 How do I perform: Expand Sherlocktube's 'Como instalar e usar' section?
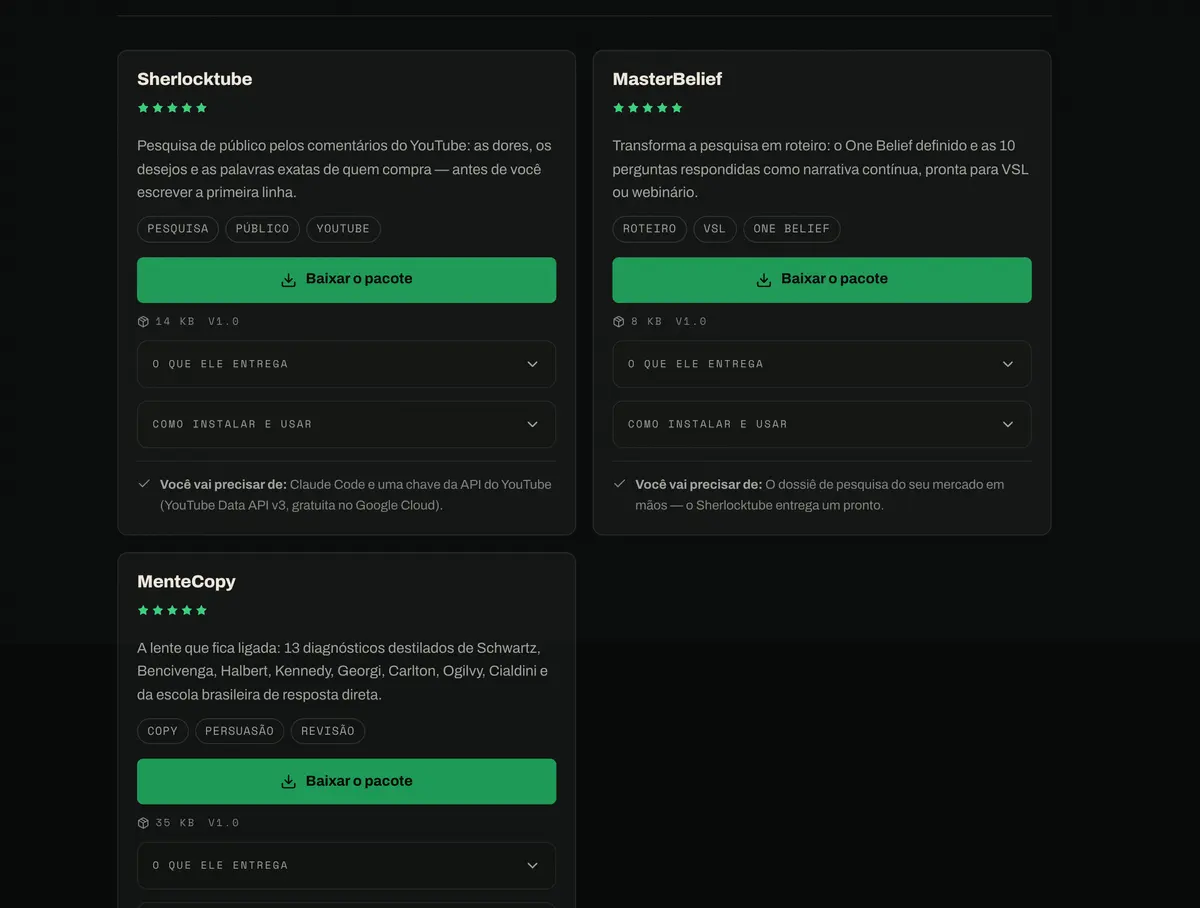pyautogui.click(x=346, y=424)
